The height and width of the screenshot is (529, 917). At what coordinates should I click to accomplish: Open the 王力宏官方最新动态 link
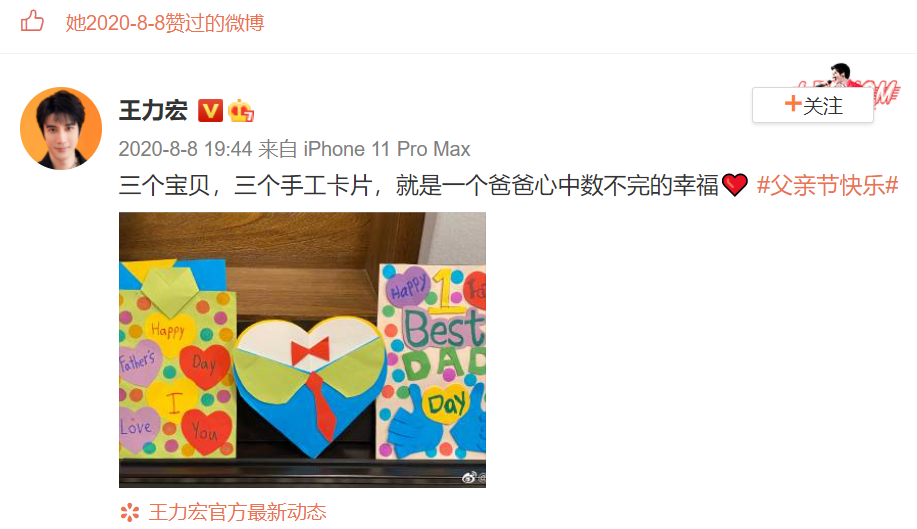pyautogui.click(x=237, y=513)
